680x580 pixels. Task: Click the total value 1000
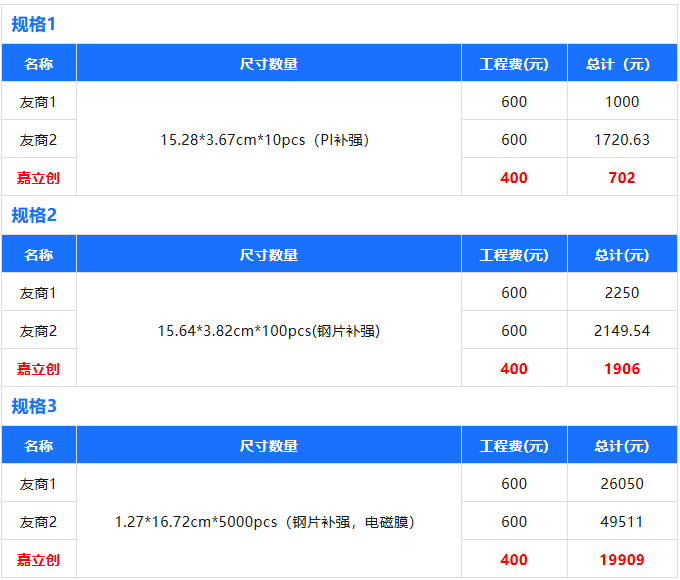(622, 102)
